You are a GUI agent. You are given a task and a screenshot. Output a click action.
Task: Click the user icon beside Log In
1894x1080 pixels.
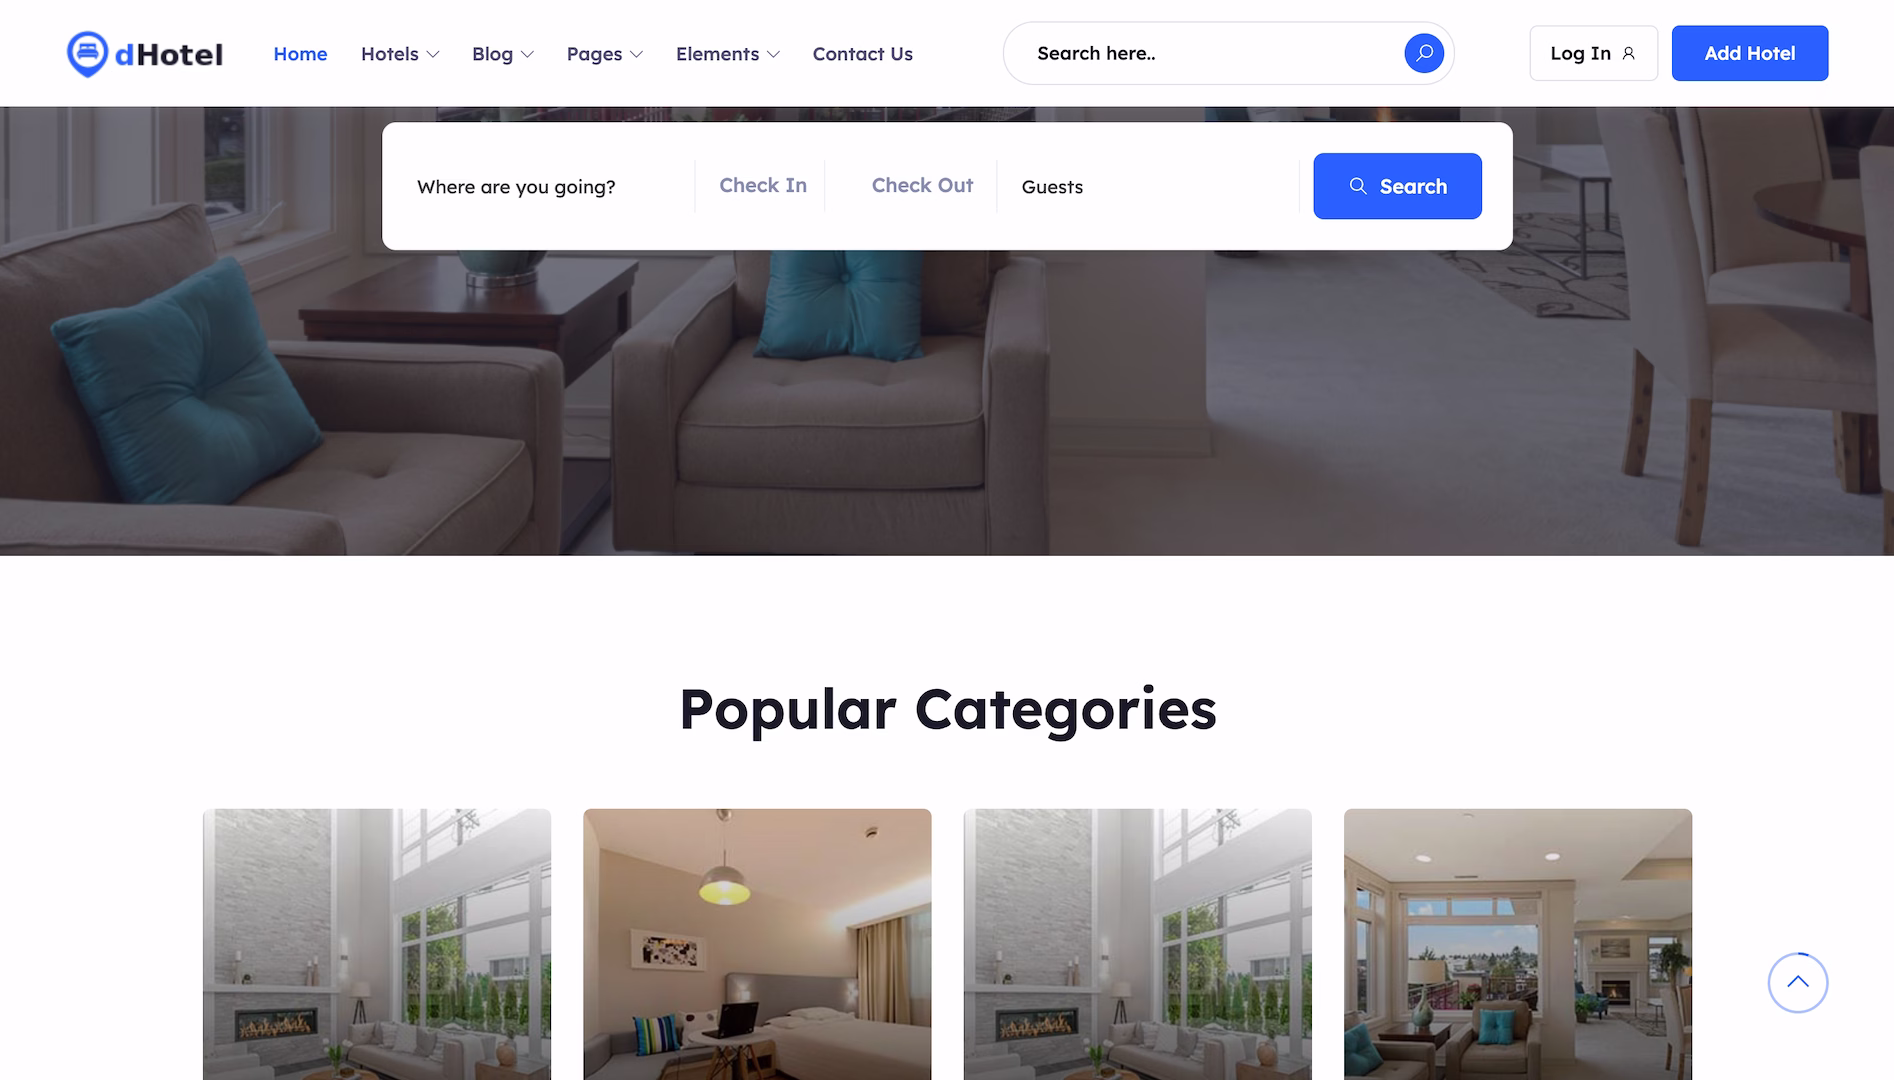pyautogui.click(x=1628, y=54)
